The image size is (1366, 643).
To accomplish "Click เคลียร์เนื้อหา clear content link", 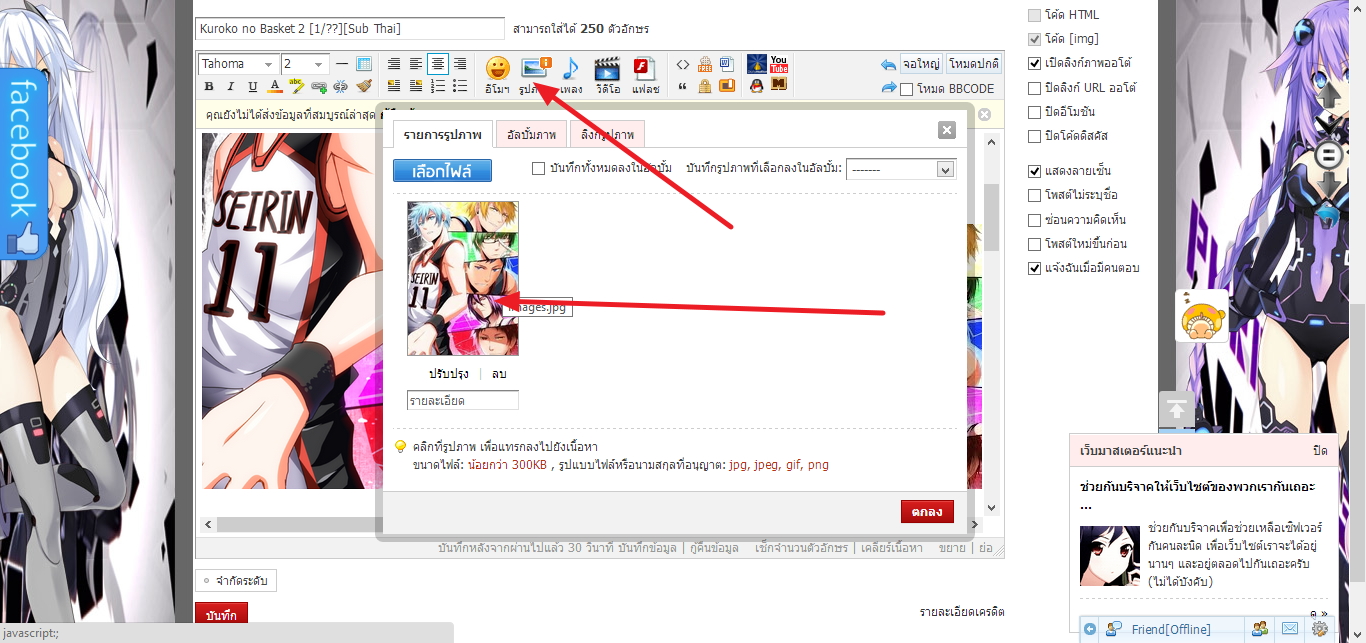I will pos(893,548).
